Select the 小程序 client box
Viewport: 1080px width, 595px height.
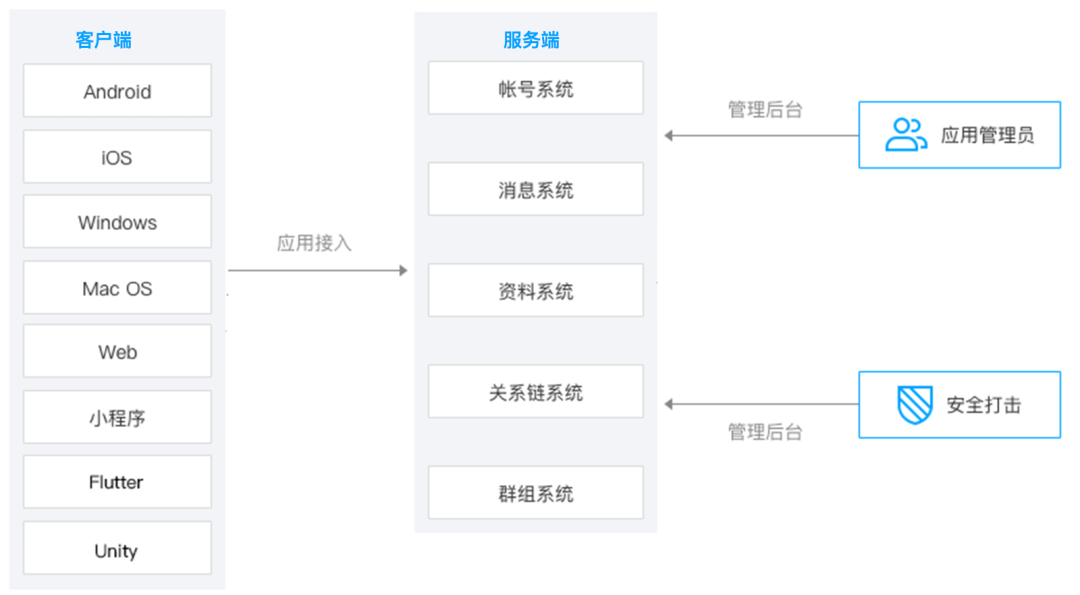tap(117, 417)
